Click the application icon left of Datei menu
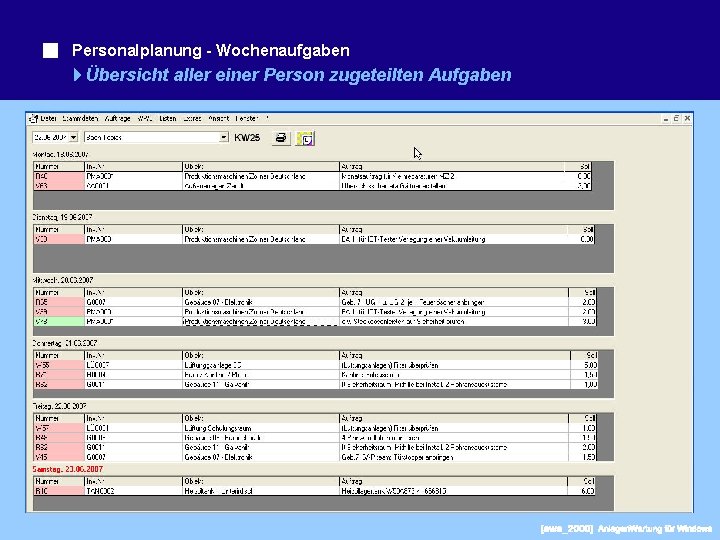The height and width of the screenshot is (540, 720). (x=34, y=118)
